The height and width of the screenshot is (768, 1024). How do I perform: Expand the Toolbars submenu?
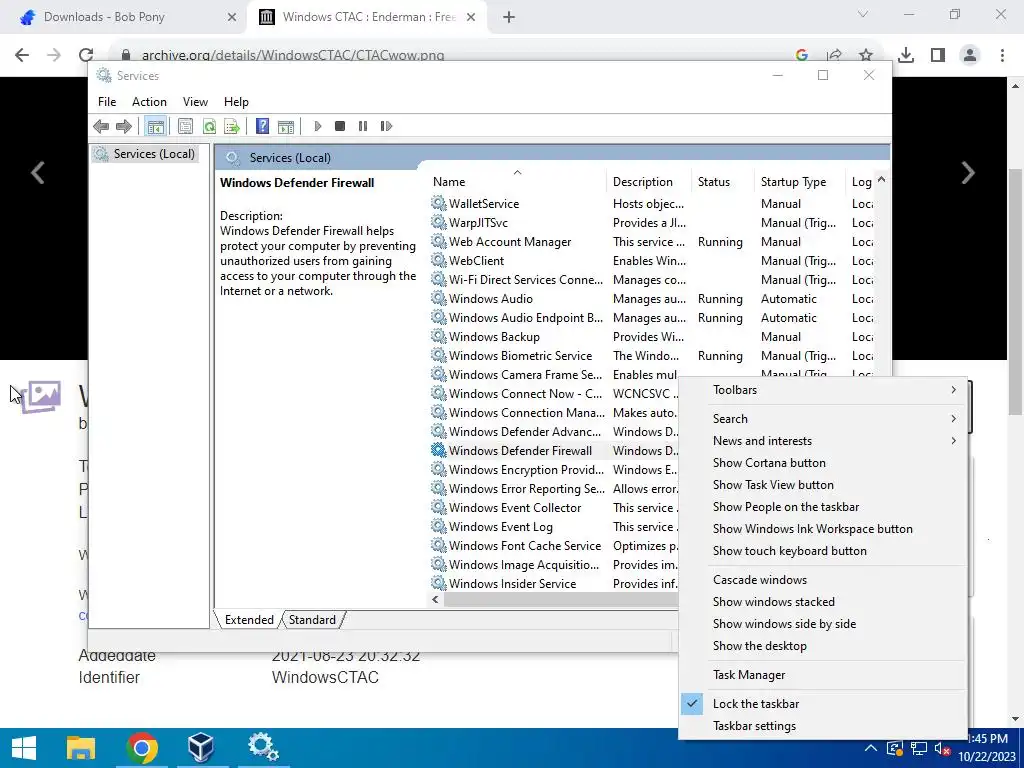tap(823, 390)
